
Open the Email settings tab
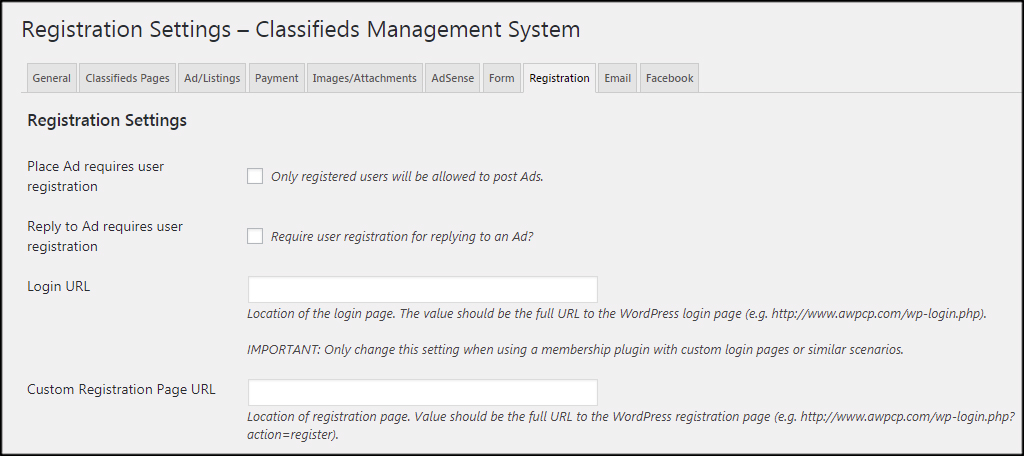(617, 78)
